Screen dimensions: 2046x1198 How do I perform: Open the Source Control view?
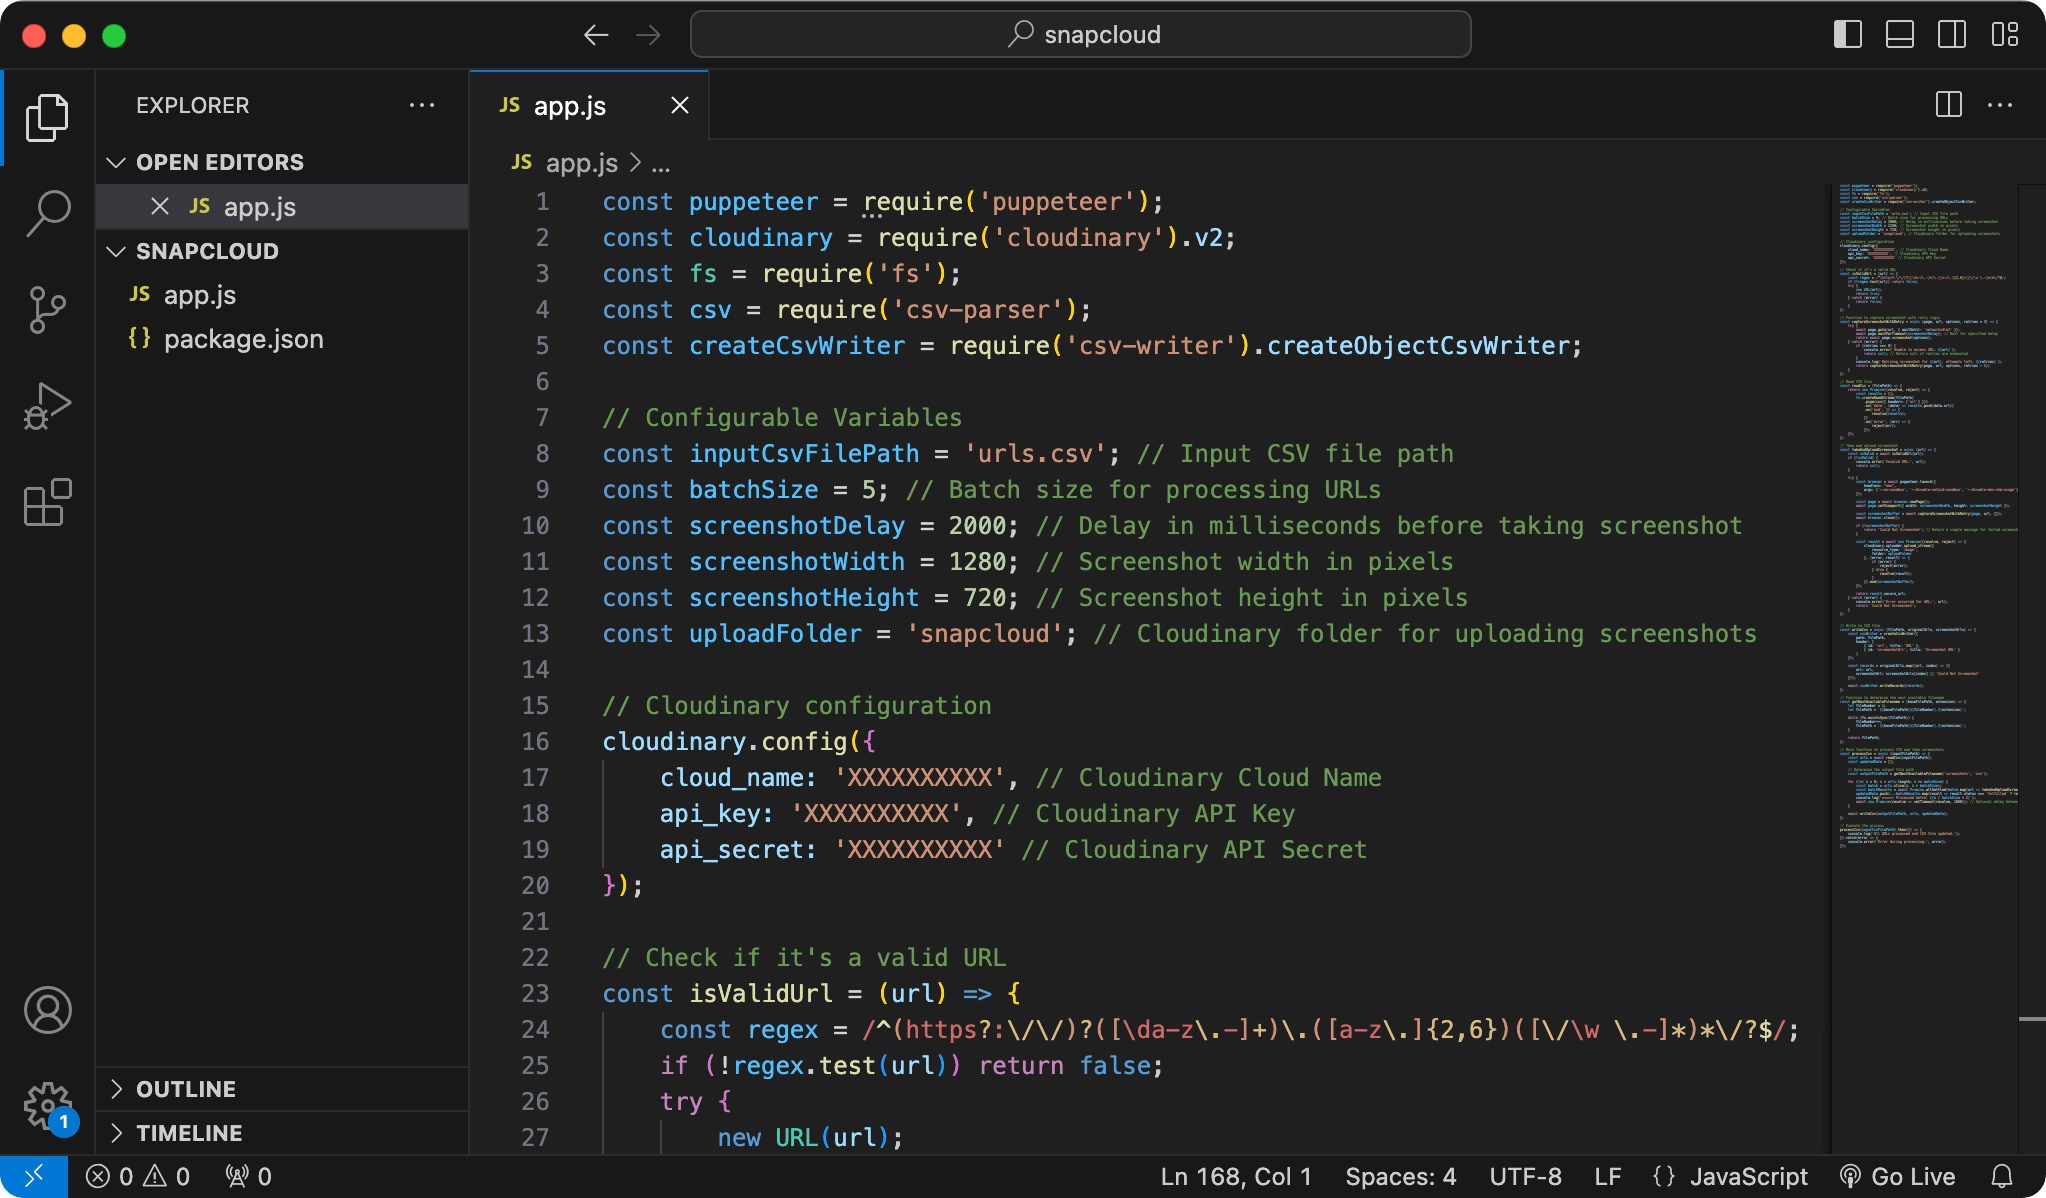tap(47, 309)
